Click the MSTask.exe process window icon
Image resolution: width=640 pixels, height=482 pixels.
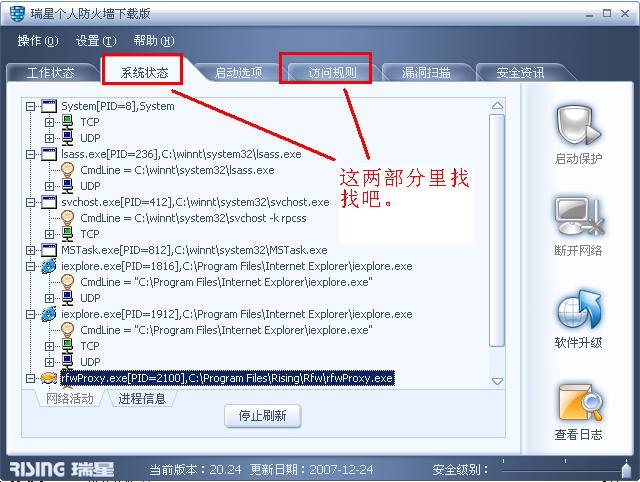(49, 250)
